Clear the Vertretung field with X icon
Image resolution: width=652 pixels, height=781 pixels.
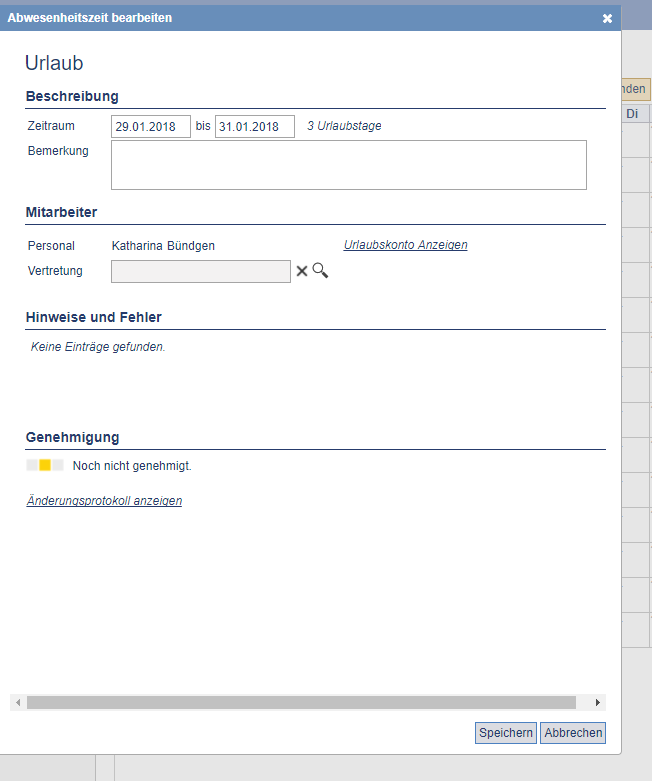click(x=302, y=271)
